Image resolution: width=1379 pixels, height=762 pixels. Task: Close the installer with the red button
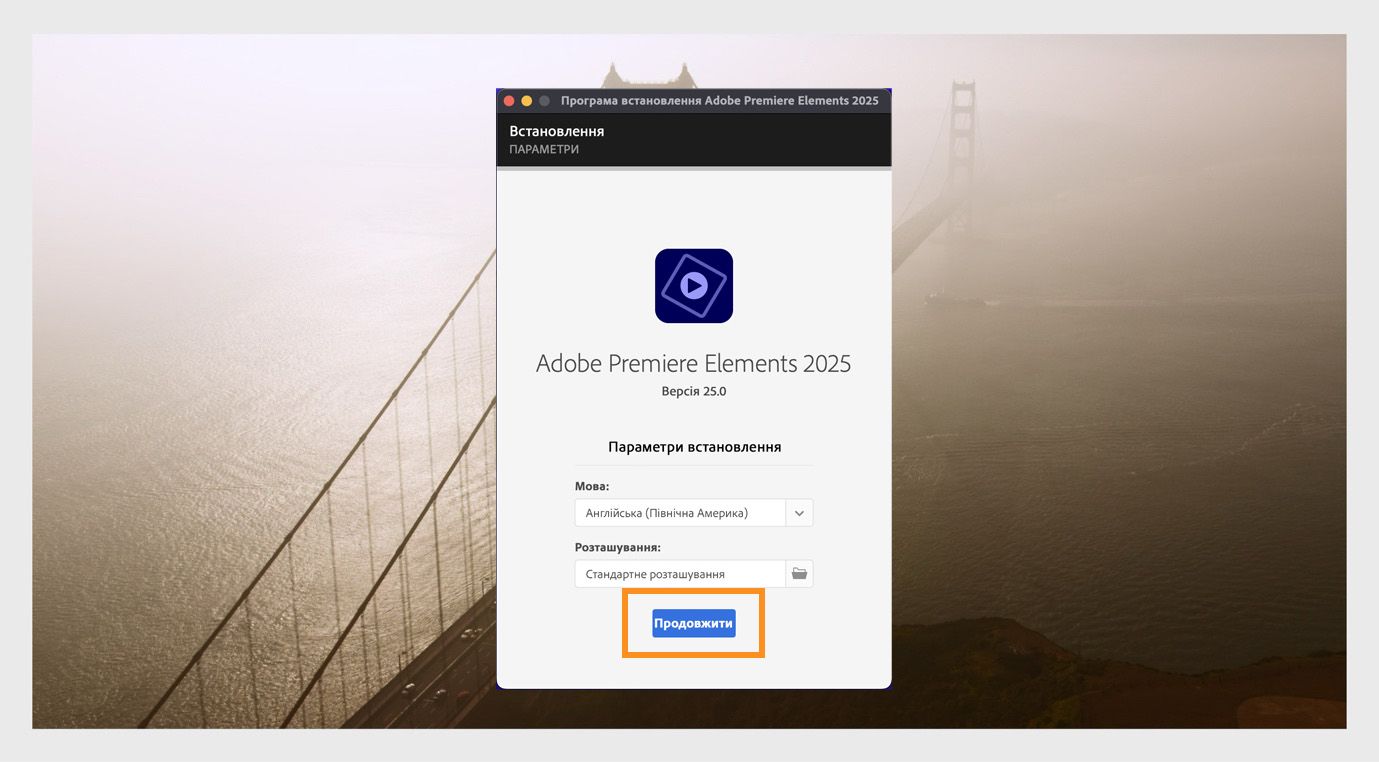pyautogui.click(x=509, y=101)
